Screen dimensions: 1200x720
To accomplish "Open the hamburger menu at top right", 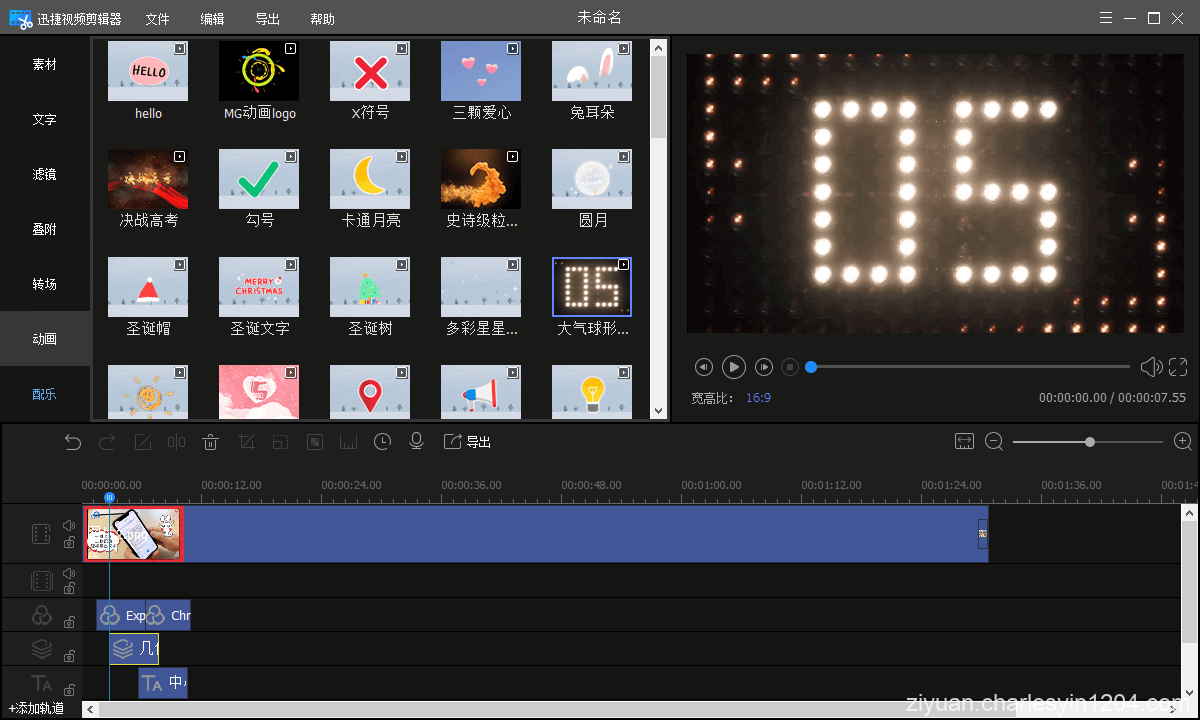I will coord(1105,17).
